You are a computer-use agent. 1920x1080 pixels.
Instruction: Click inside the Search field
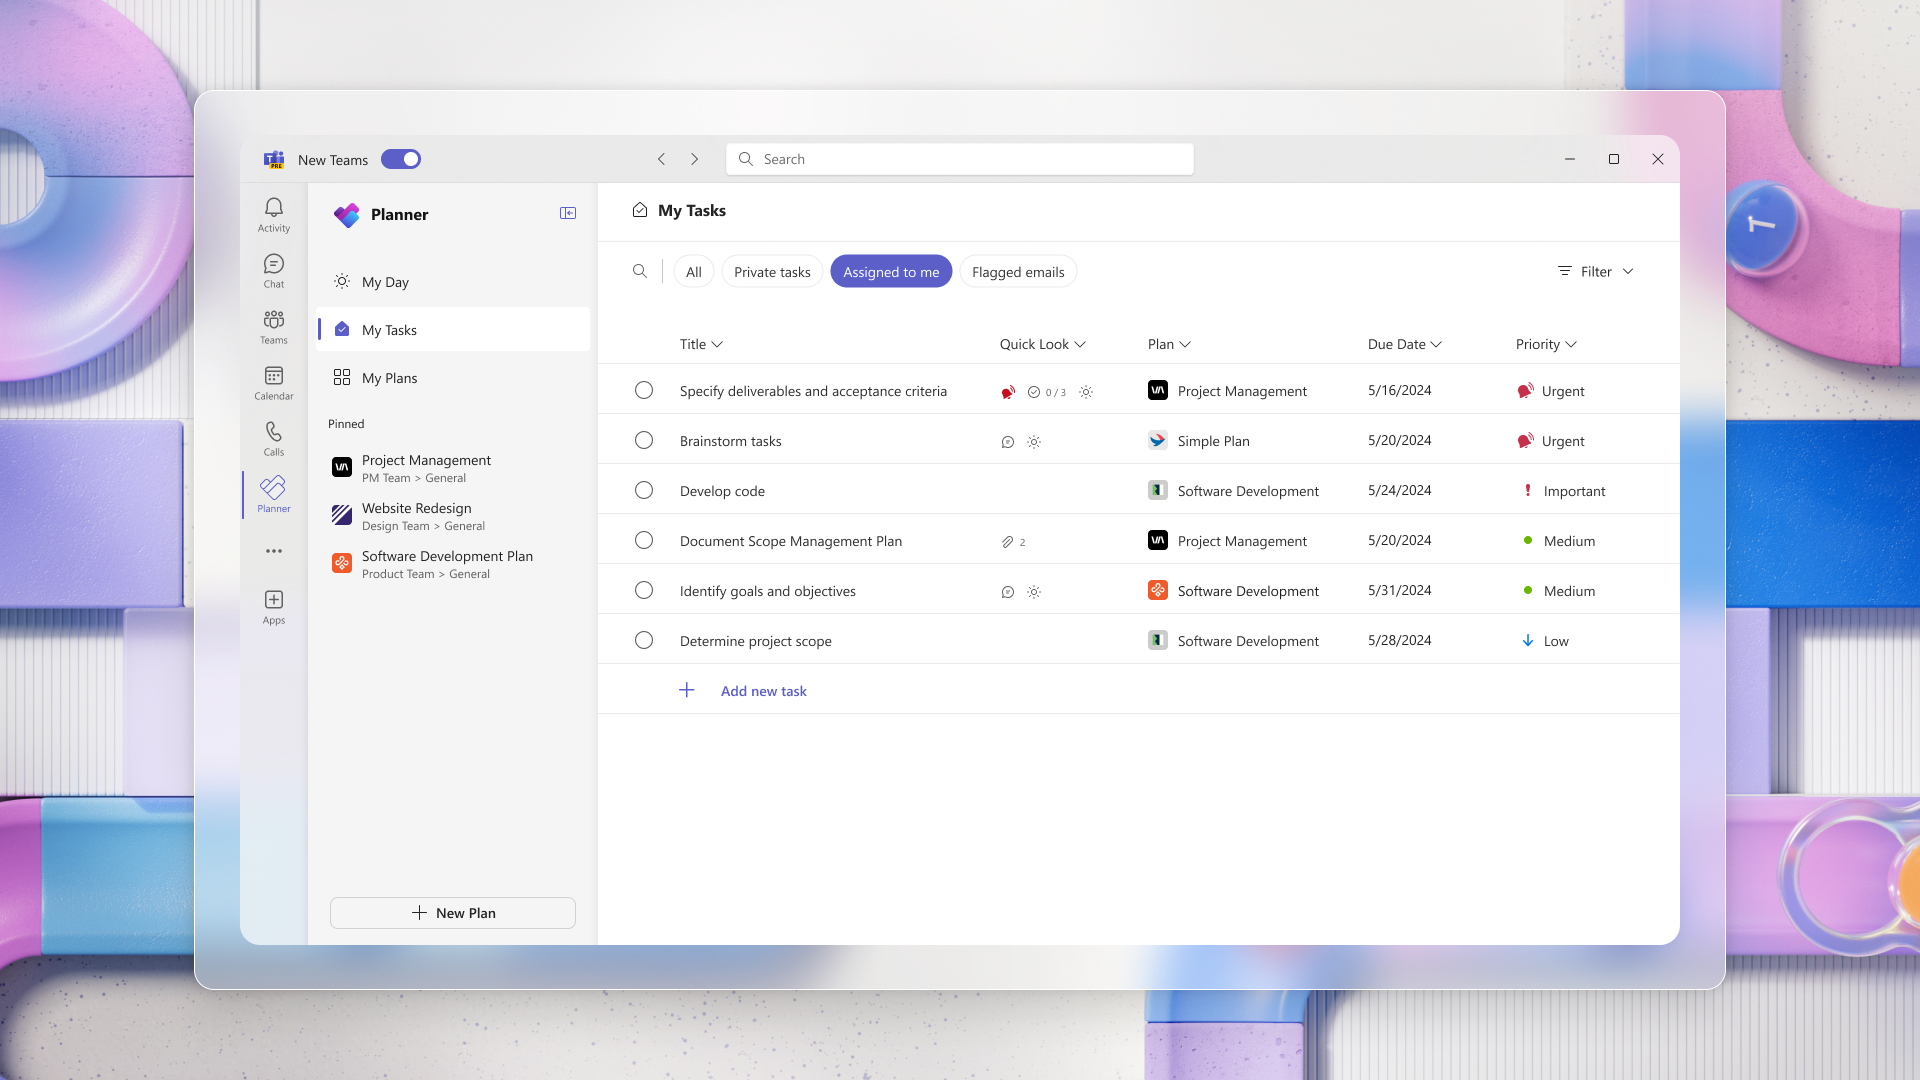[958, 158]
